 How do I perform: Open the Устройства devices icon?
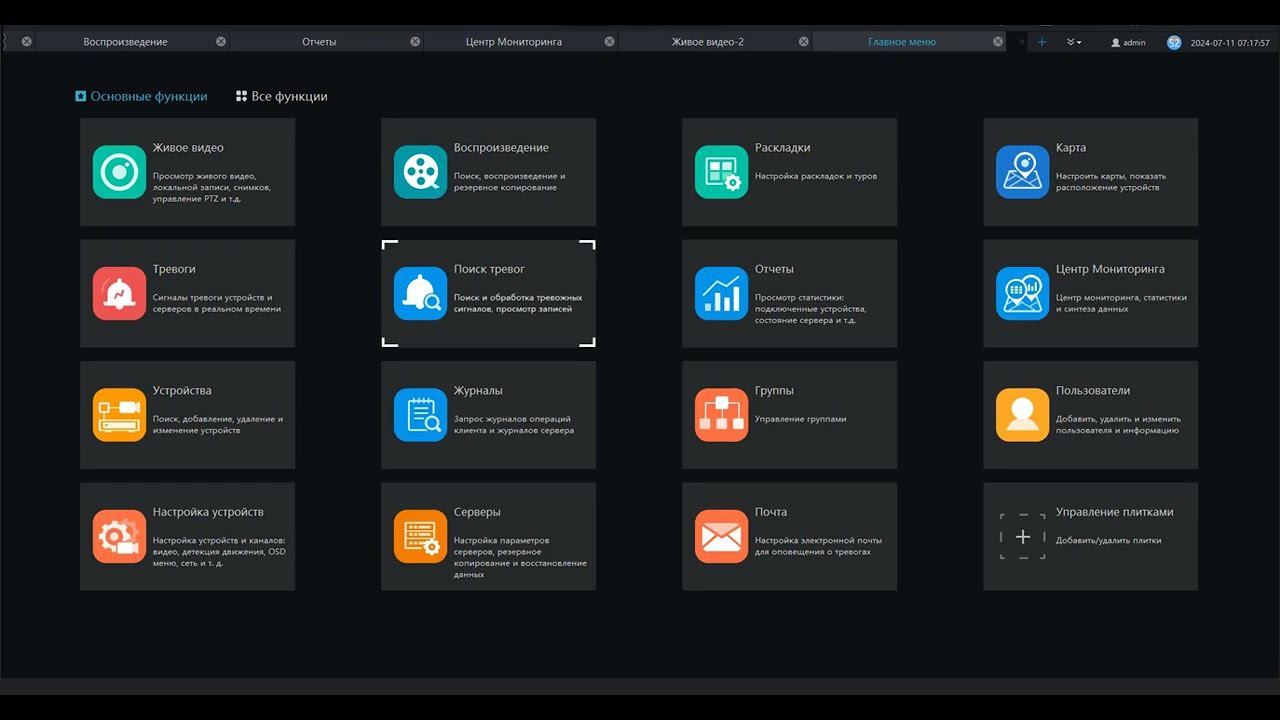(119, 415)
